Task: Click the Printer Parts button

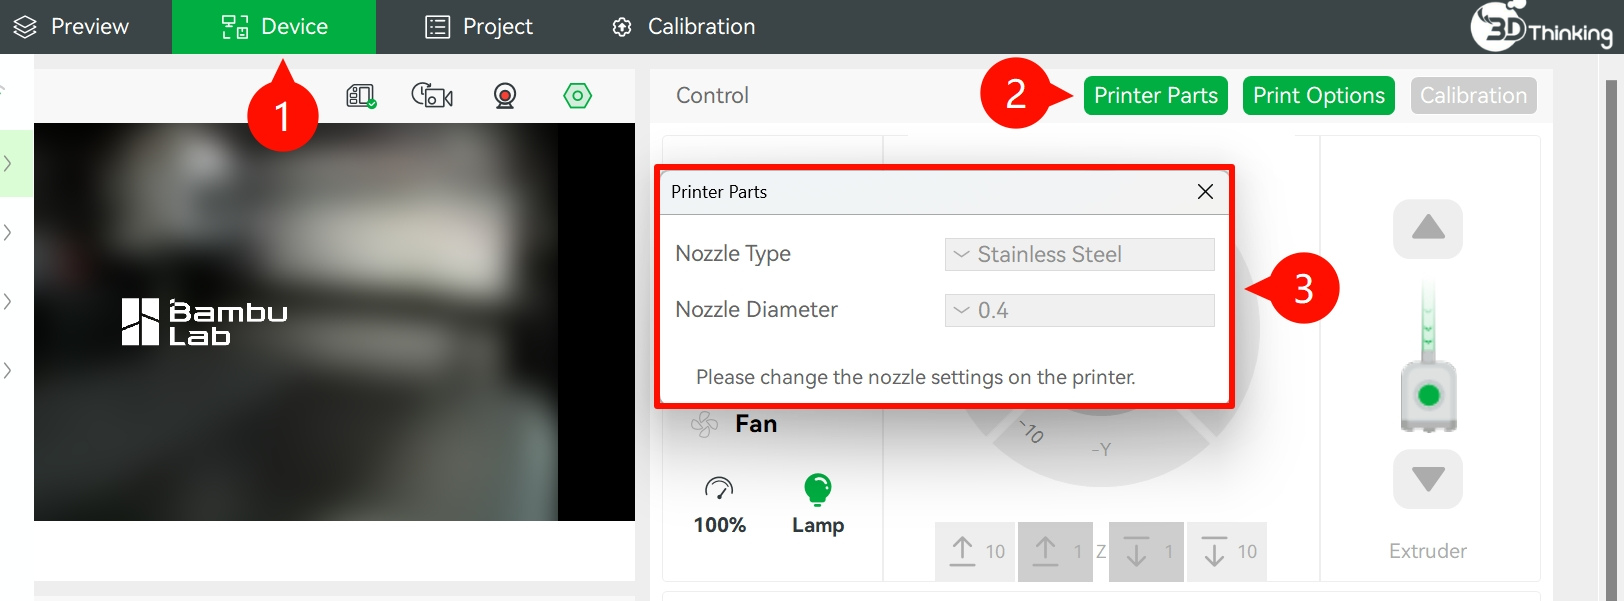Action: tap(1155, 96)
